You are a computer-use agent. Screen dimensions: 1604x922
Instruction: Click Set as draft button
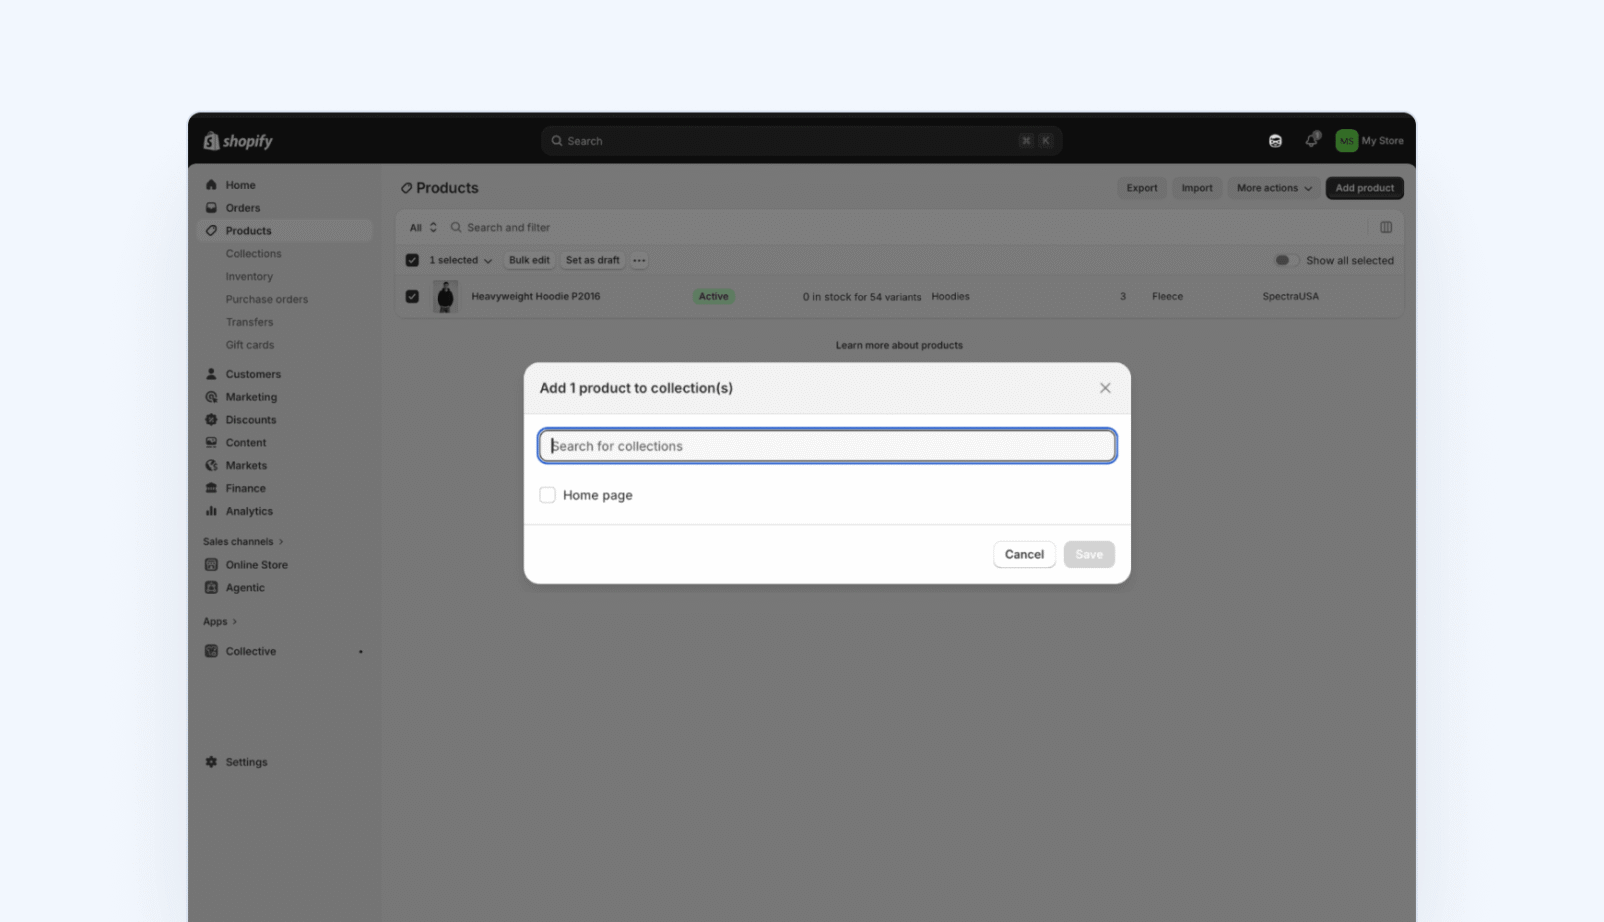pyautogui.click(x=592, y=260)
